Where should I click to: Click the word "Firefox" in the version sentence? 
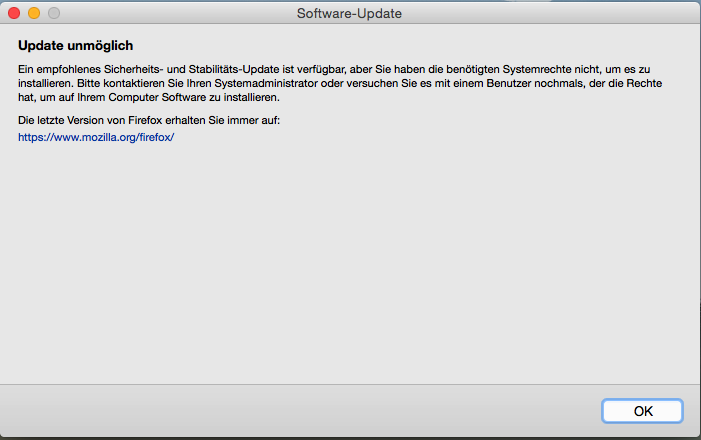pos(145,120)
